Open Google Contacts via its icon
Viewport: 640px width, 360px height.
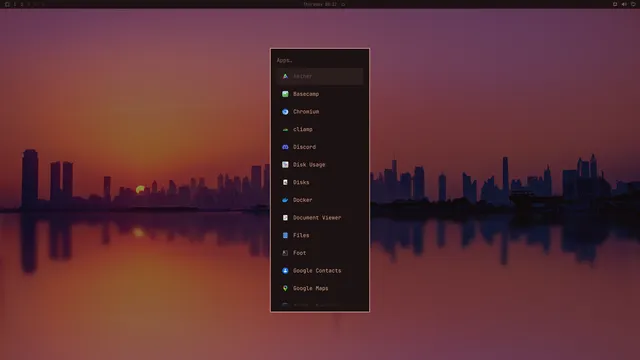click(x=285, y=271)
